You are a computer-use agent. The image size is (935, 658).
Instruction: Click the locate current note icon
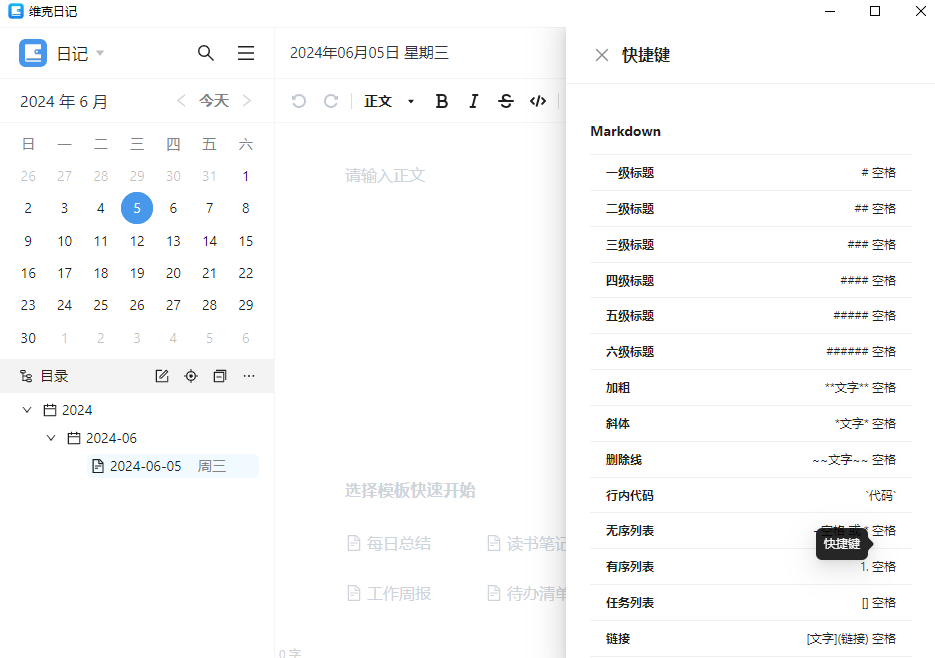pyautogui.click(x=190, y=375)
